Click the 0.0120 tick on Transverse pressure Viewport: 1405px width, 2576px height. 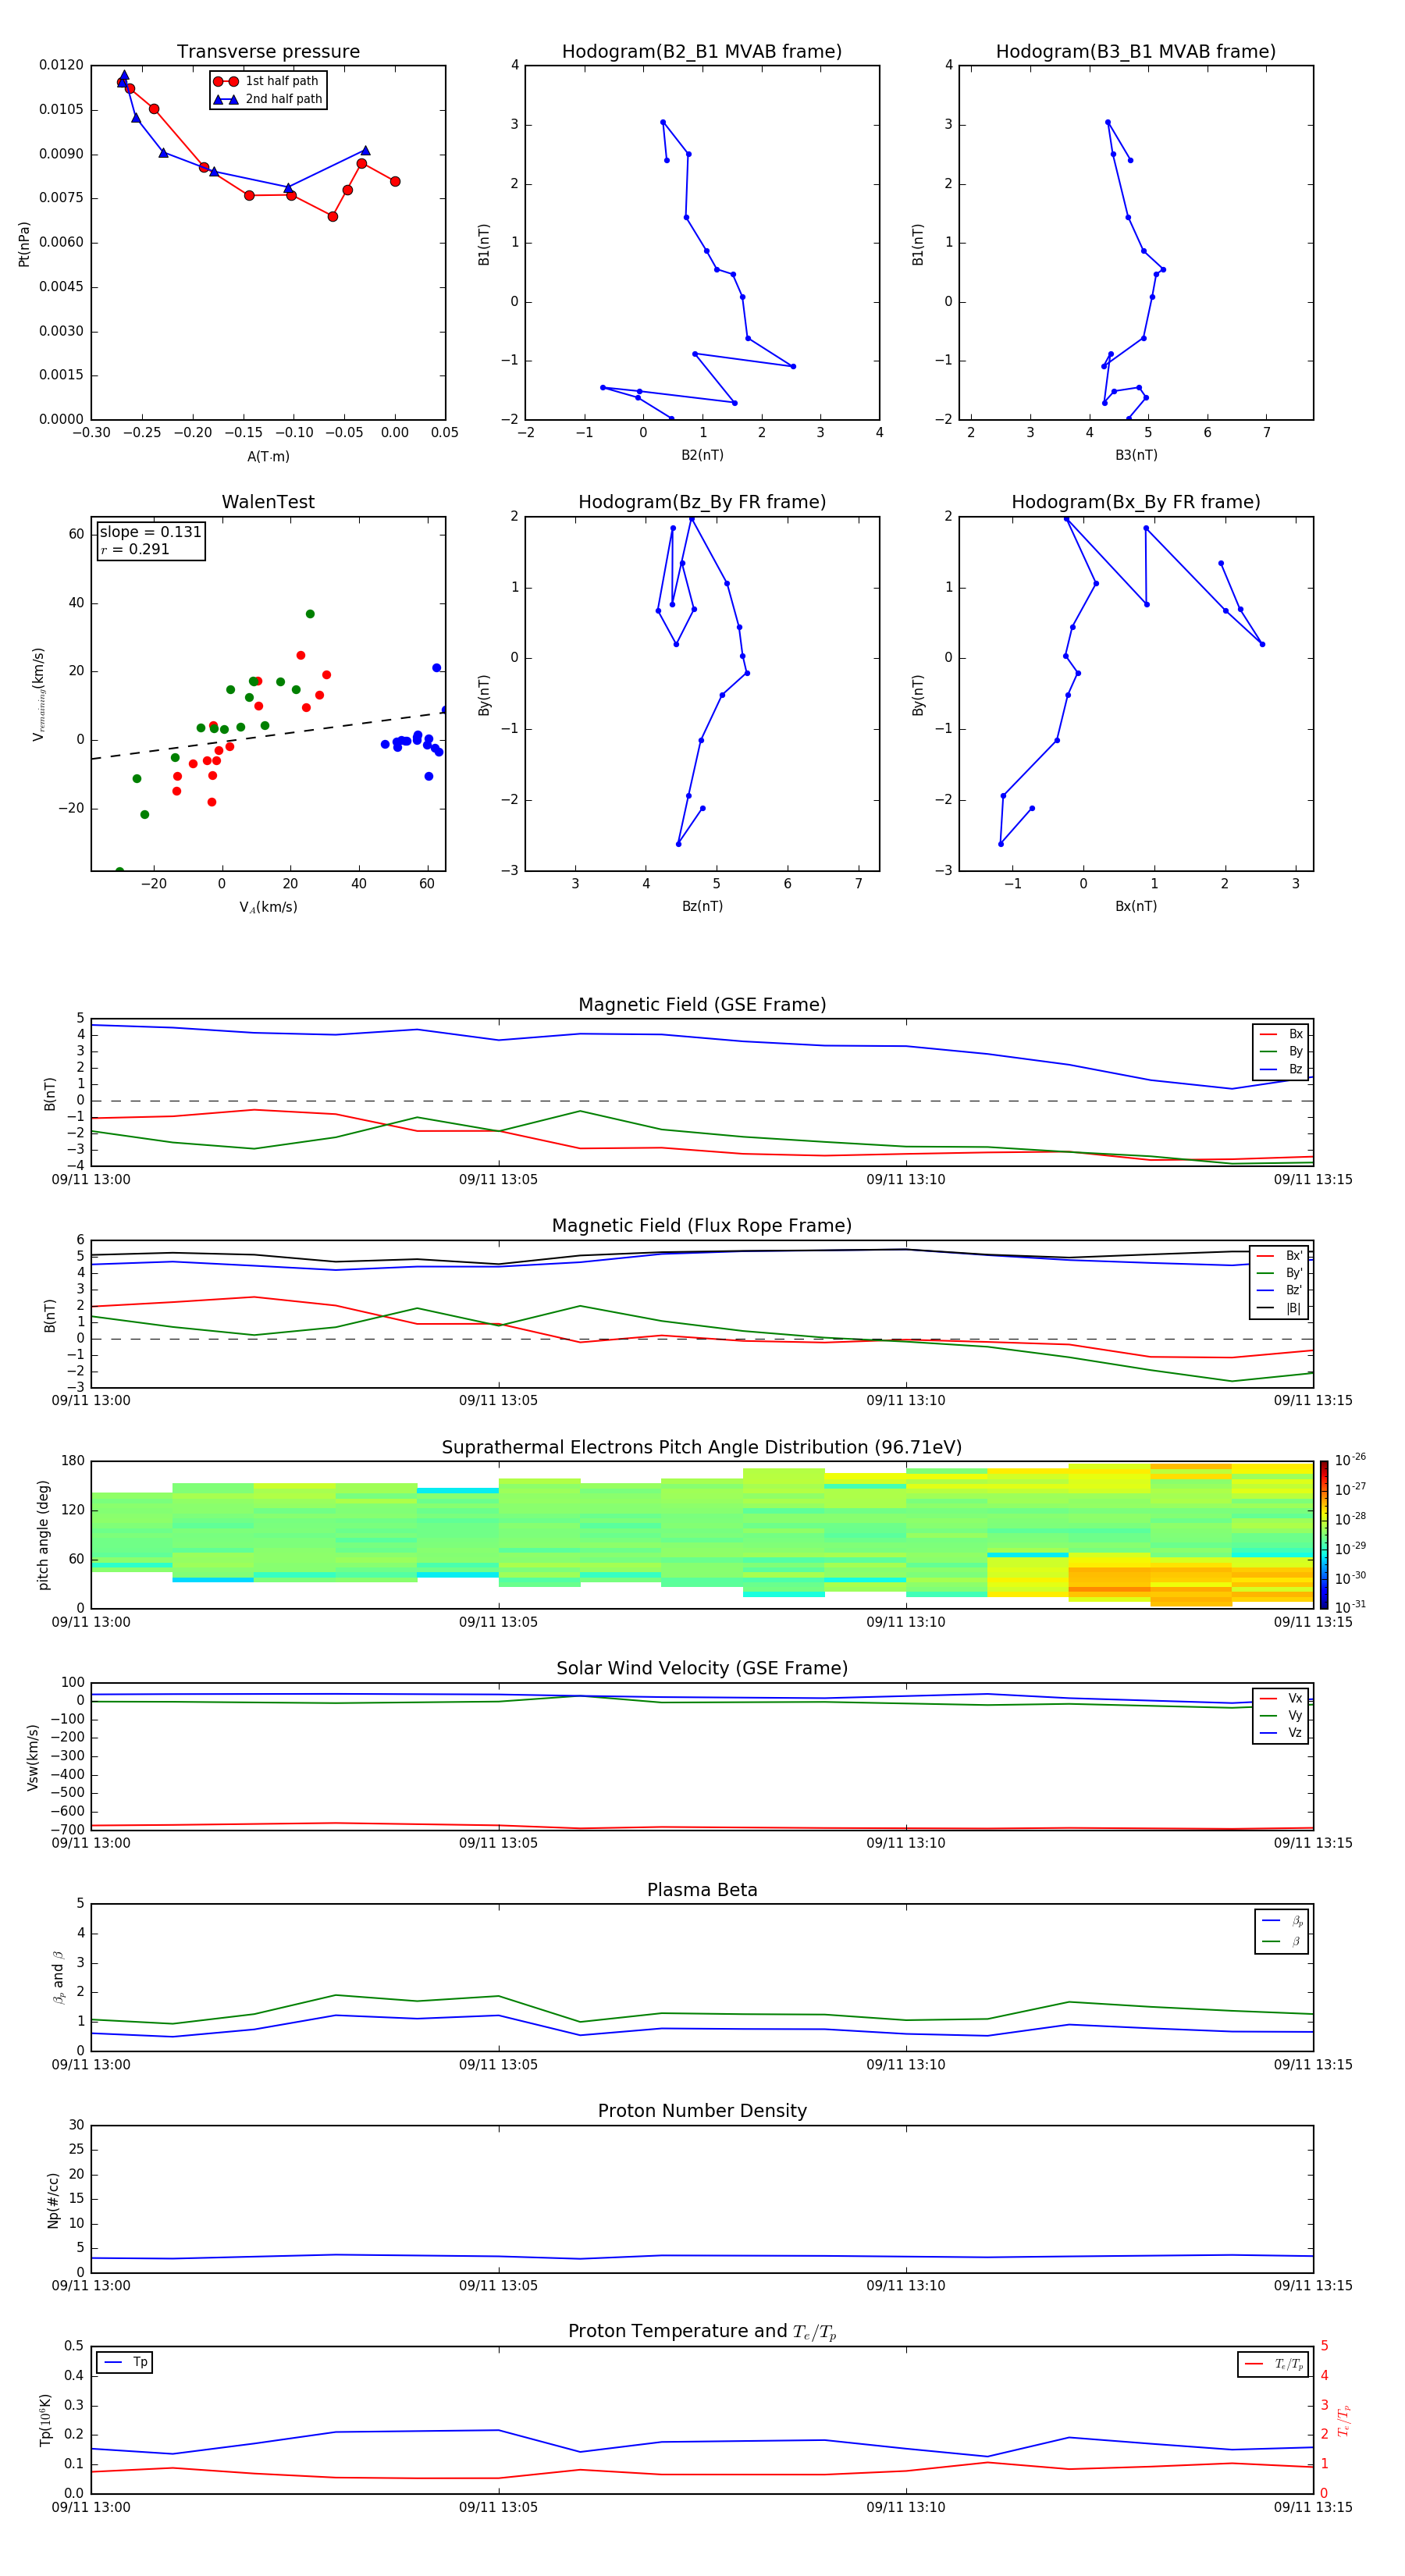tap(61, 65)
